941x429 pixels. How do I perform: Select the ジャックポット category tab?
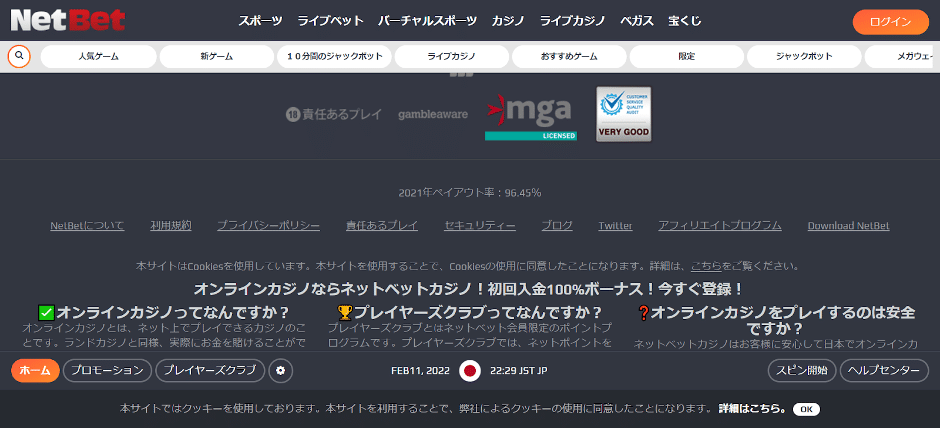(x=804, y=57)
